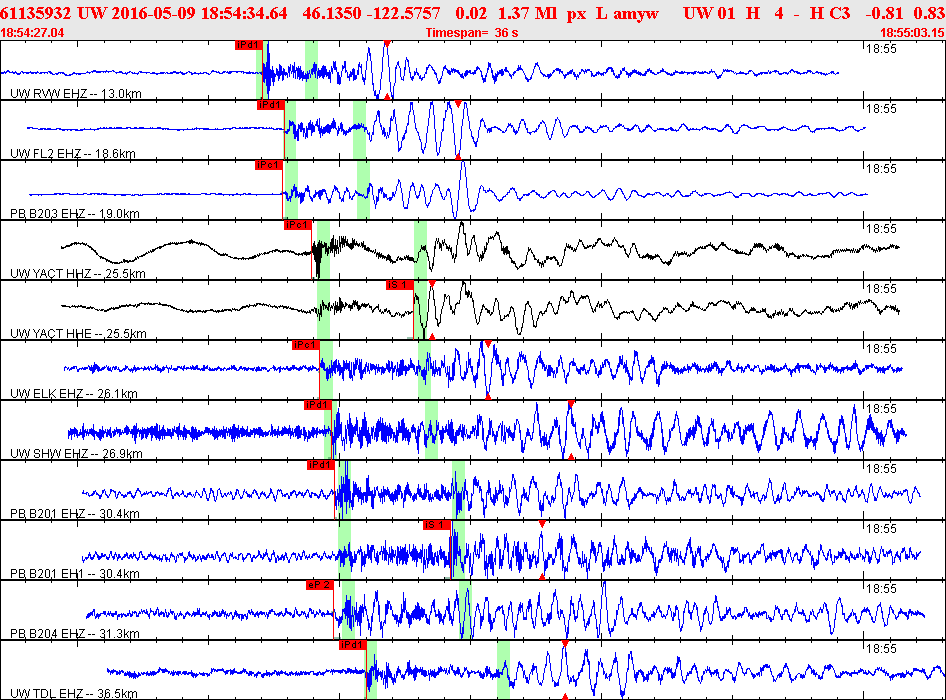Click the red amplitude triangle atop TDL trace
Image resolution: width=946 pixels, height=700 pixels.
click(565, 644)
